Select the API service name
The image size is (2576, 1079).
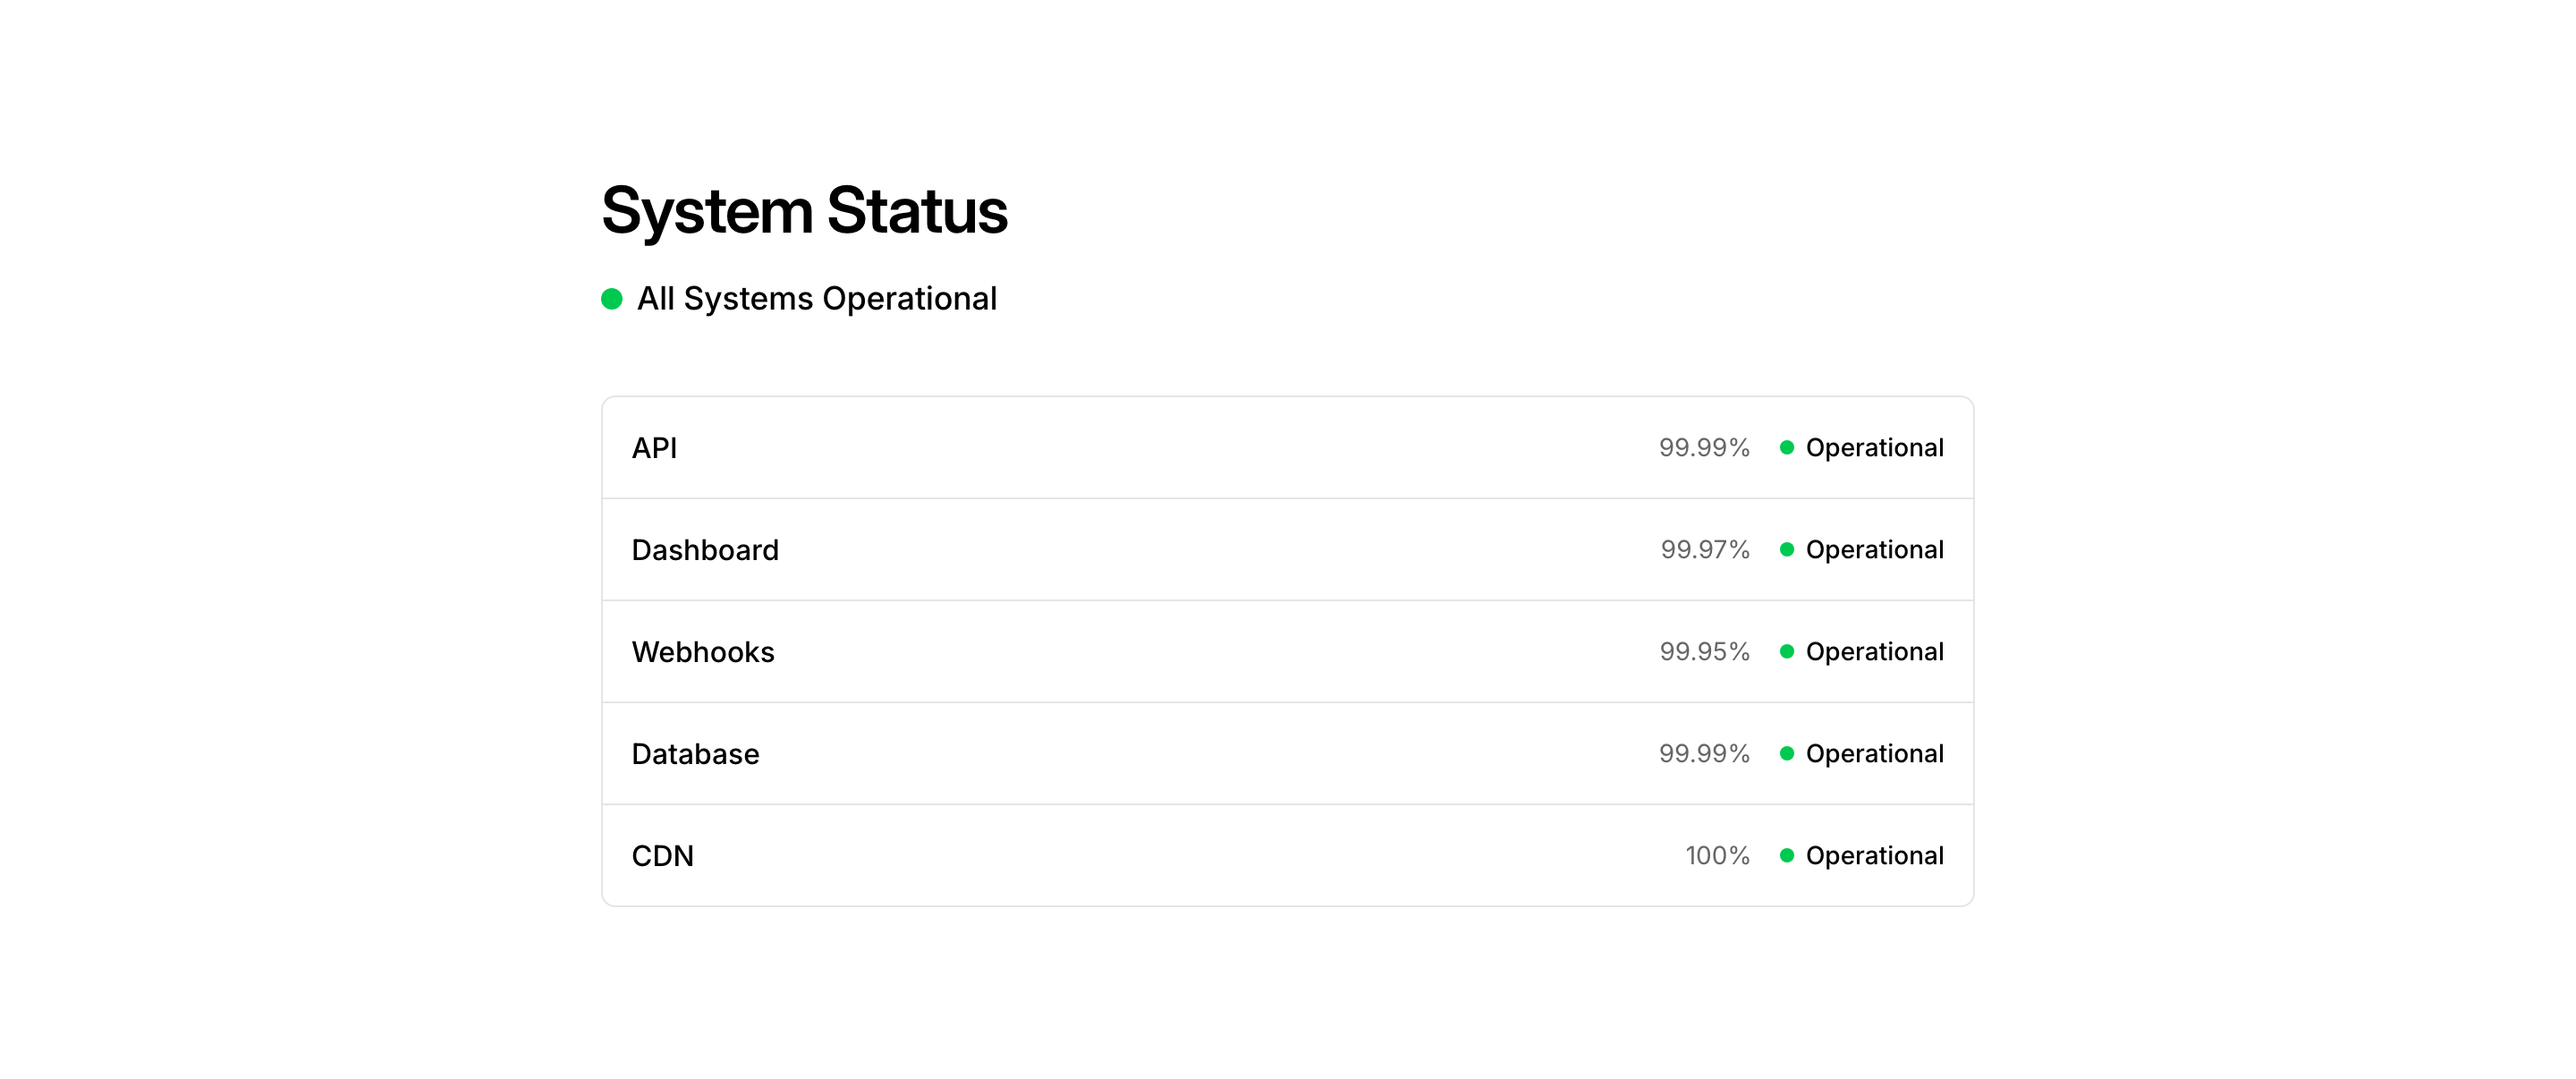pos(654,448)
